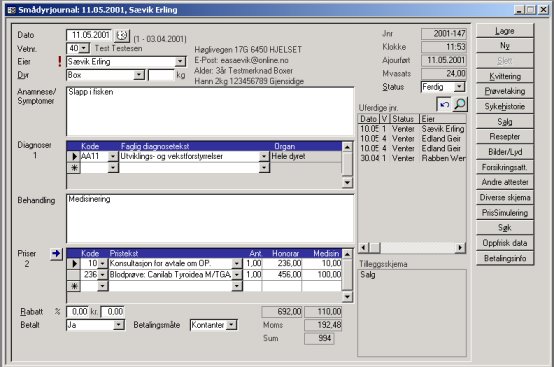Click the scroll right arrow under Uferdige list
The height and width of the screenshot is (367, 554).
(460, 248)
